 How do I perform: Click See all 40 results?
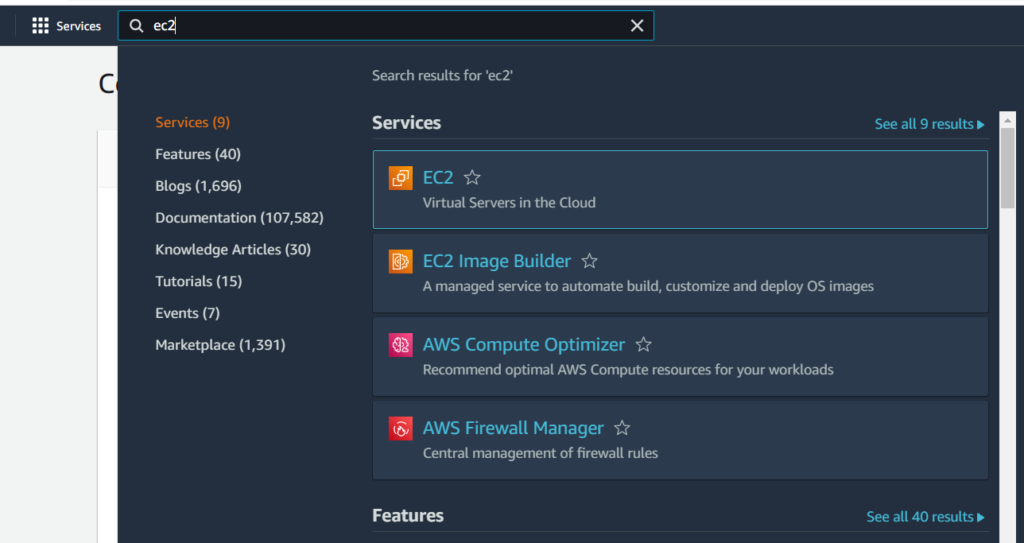925,517
